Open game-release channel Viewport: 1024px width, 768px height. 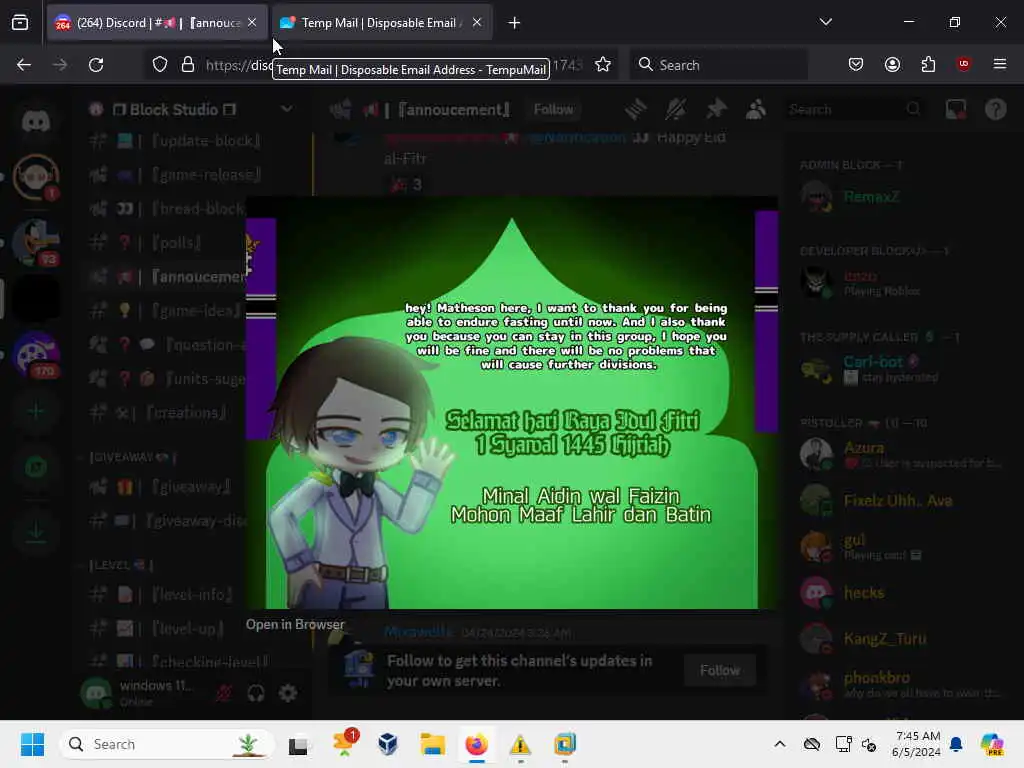click(174, 175)
